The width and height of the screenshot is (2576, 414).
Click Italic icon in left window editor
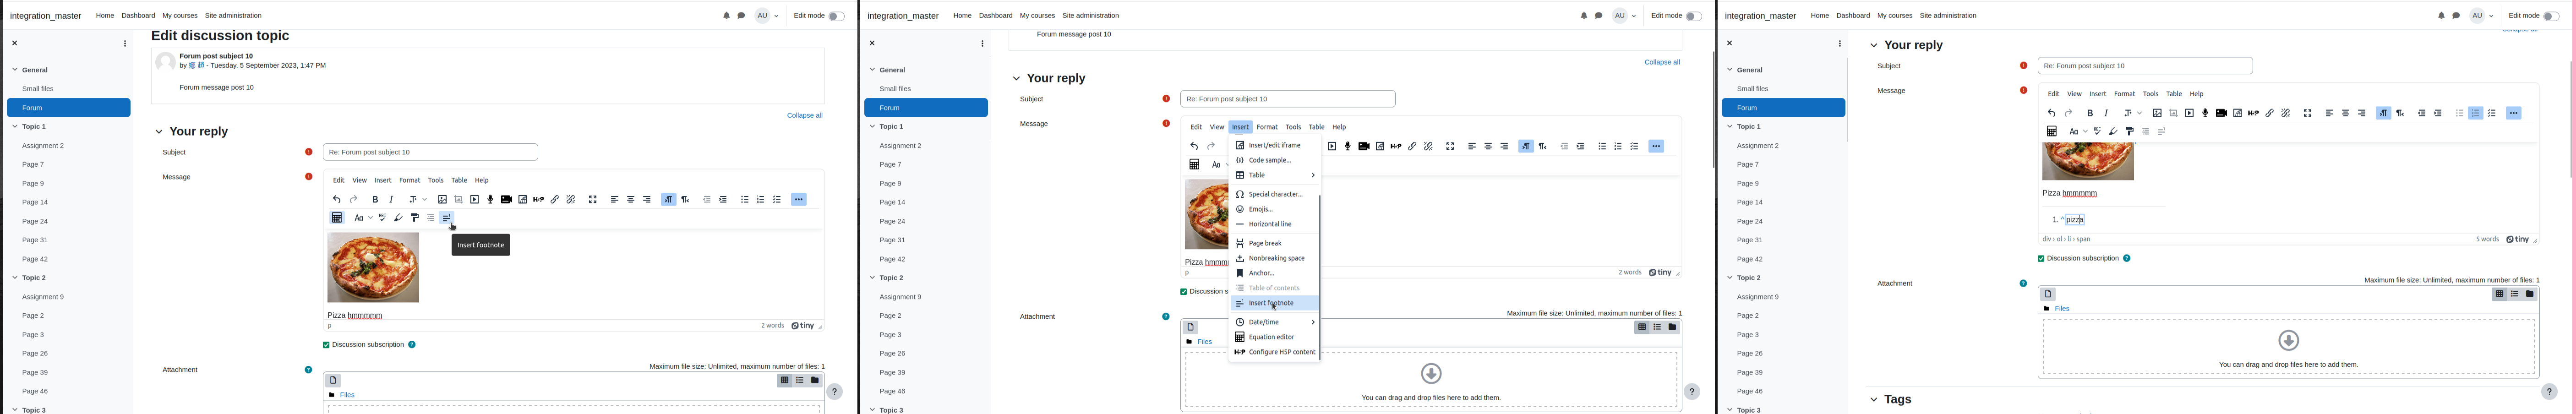tap(391, 200)
